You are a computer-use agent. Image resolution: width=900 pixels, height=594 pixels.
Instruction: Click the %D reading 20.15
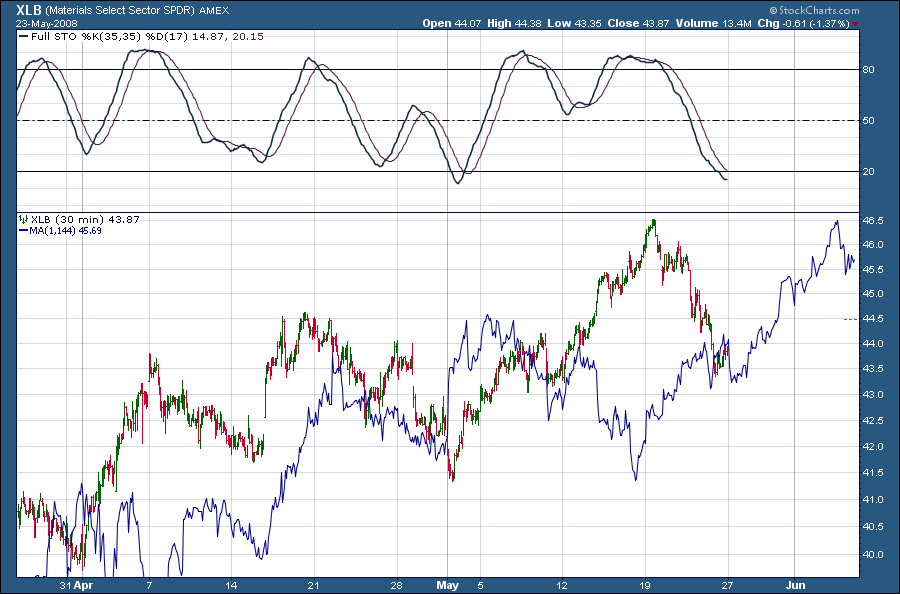click(248, 37)
